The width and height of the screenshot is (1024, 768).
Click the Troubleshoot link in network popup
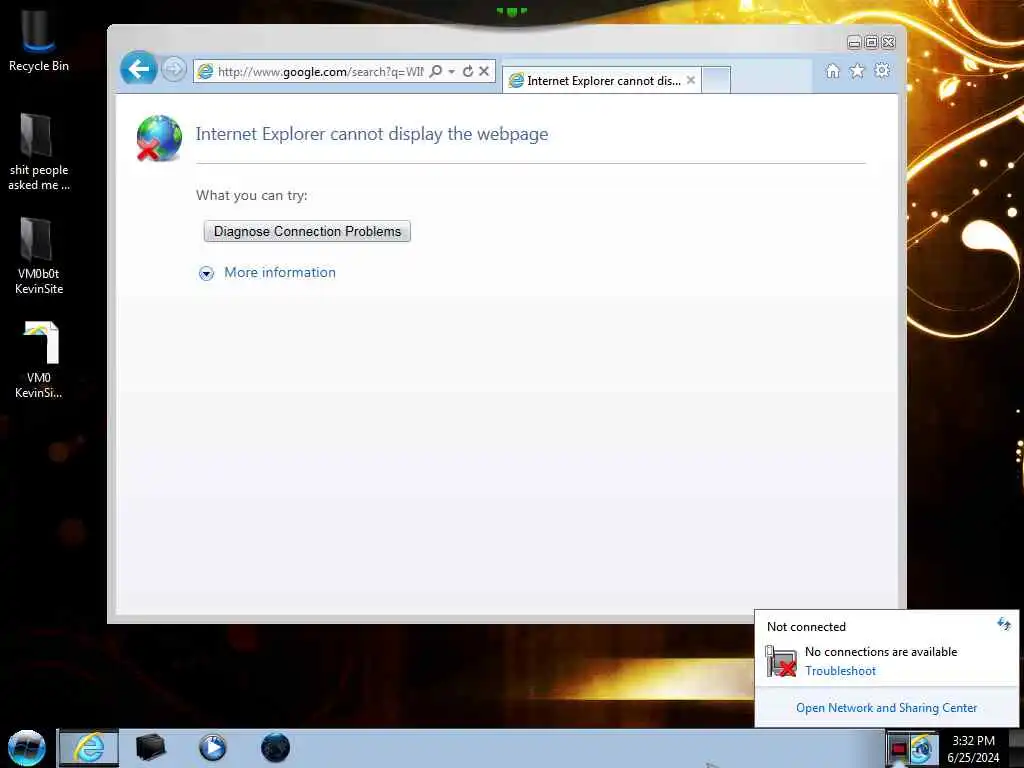click(x=840, y=671)
